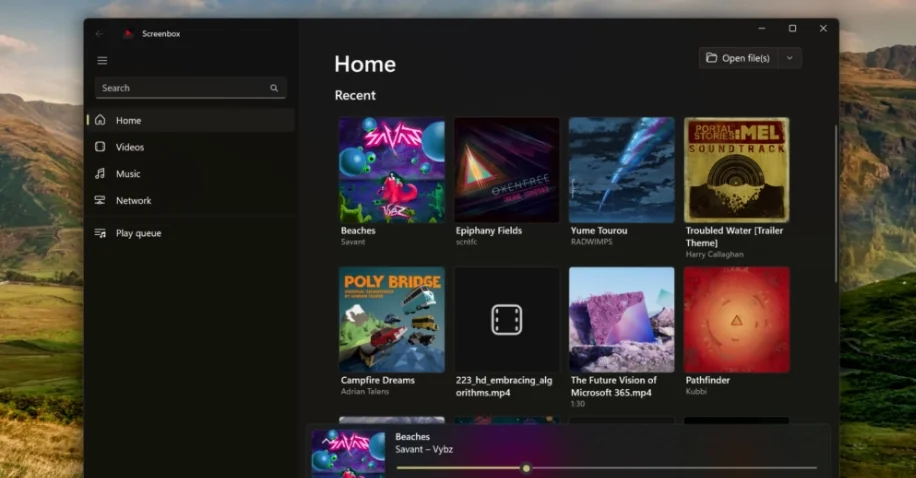Expand the Open file(s) dropdown arrow
Image resolution: width=916 pixels, height=478 pixels.
pos(790,58)
